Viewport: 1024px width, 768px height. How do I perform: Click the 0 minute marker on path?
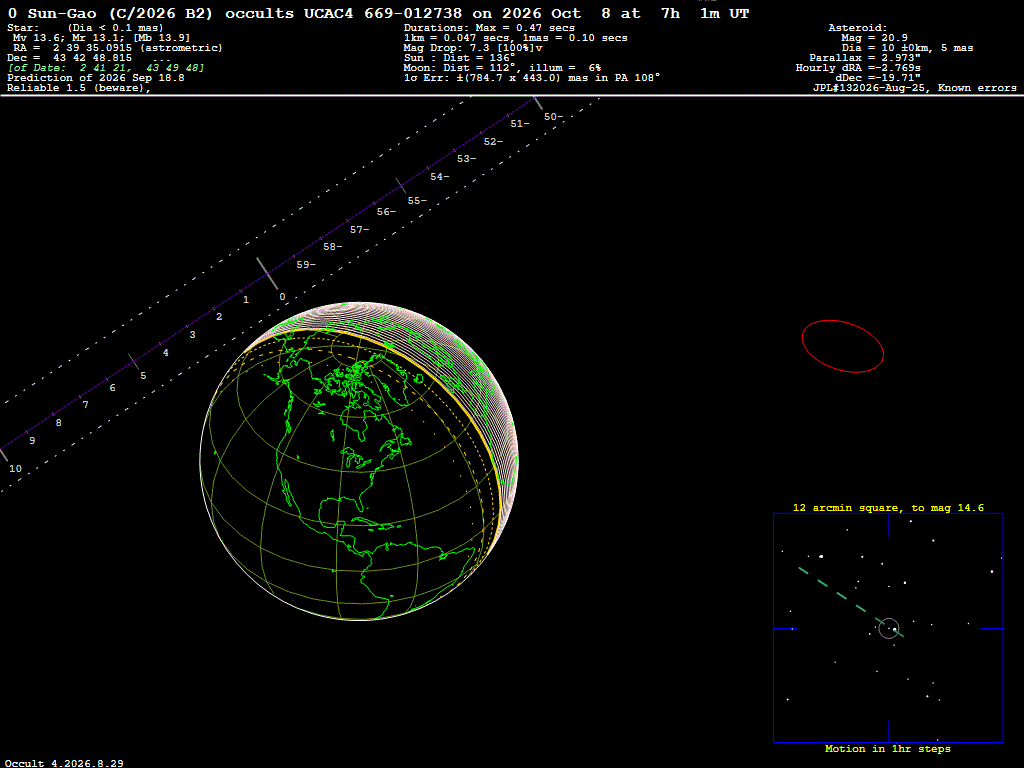[x=282, y=296]
